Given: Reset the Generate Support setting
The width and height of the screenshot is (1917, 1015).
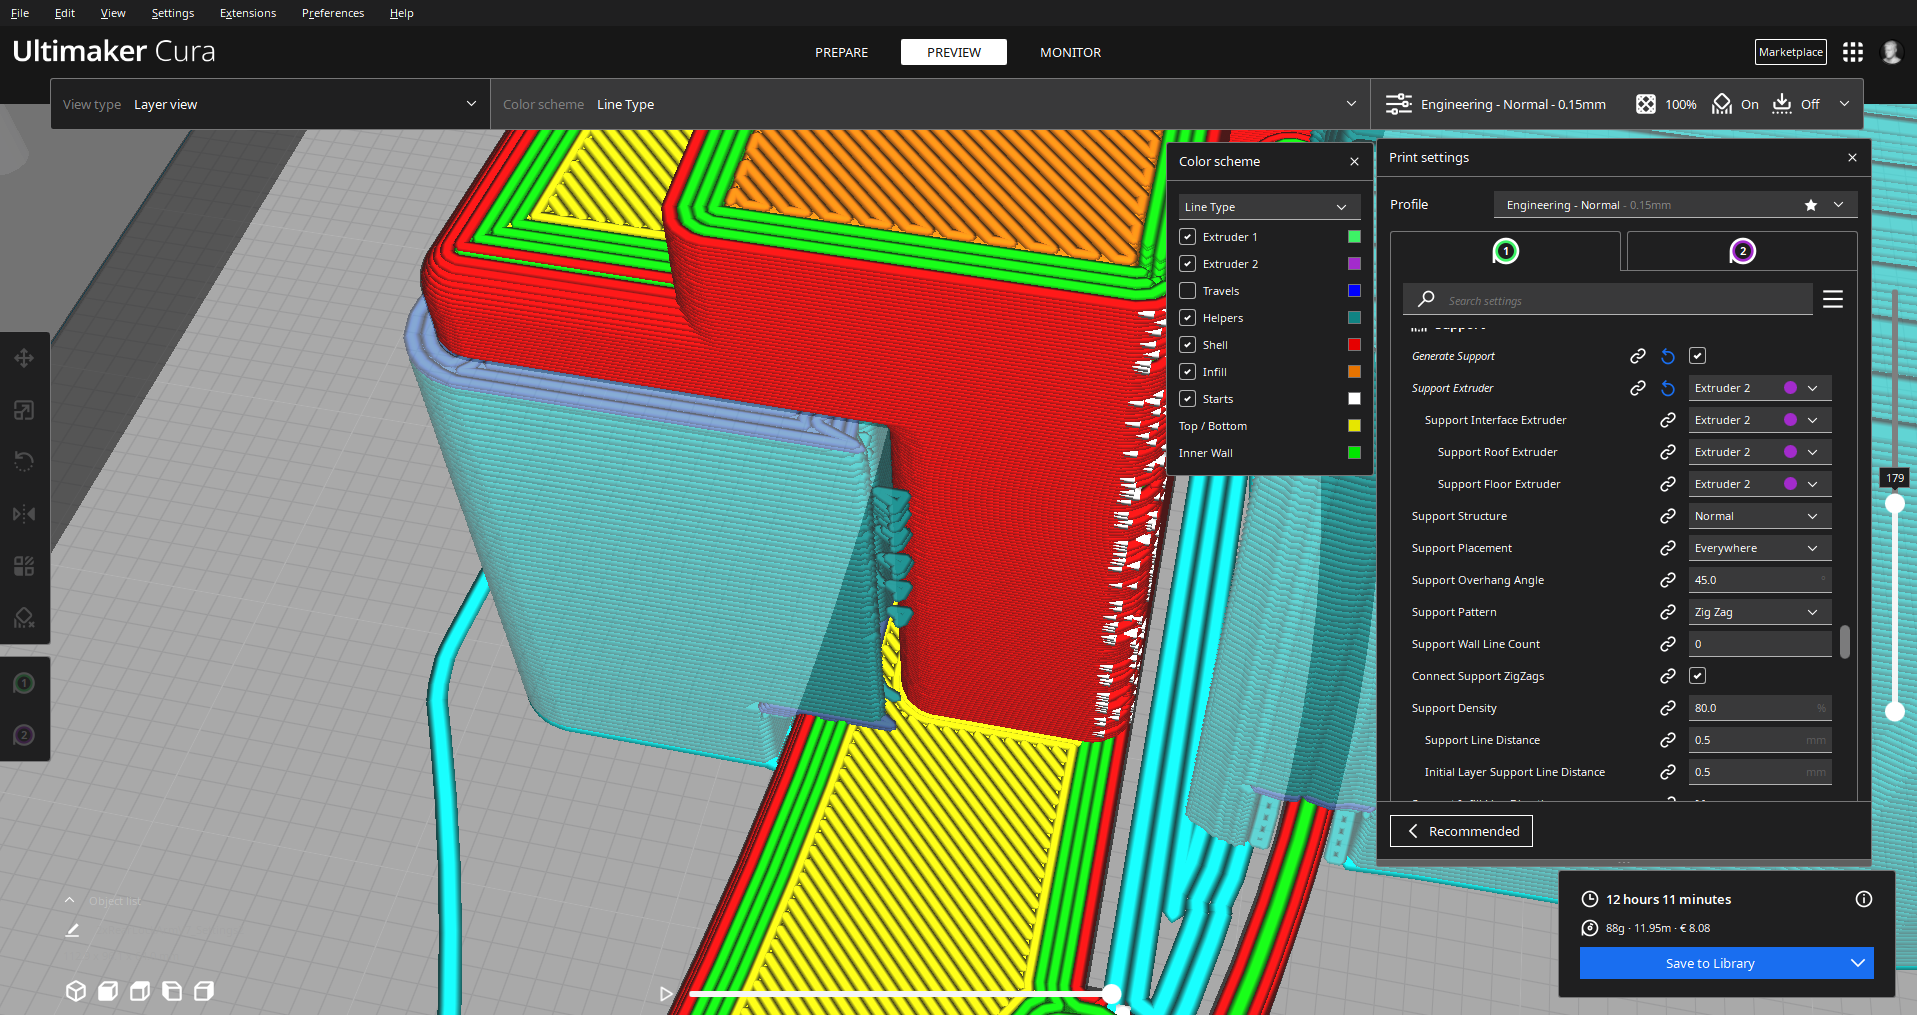Looking at the screenshot, I should coord(1668,356).
